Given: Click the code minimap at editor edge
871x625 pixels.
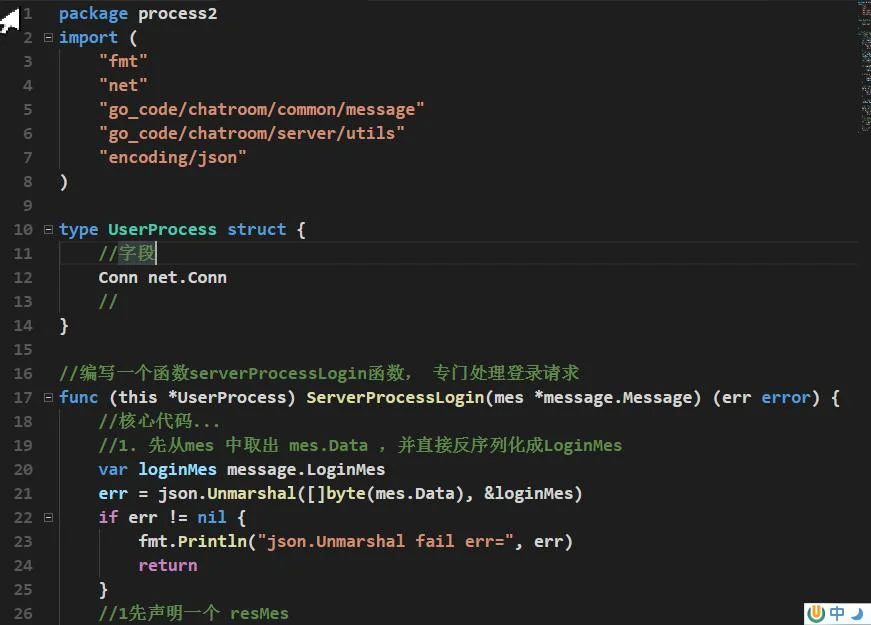Looking at the screenshot, I should pyautogui.click(x=864, y=67).
